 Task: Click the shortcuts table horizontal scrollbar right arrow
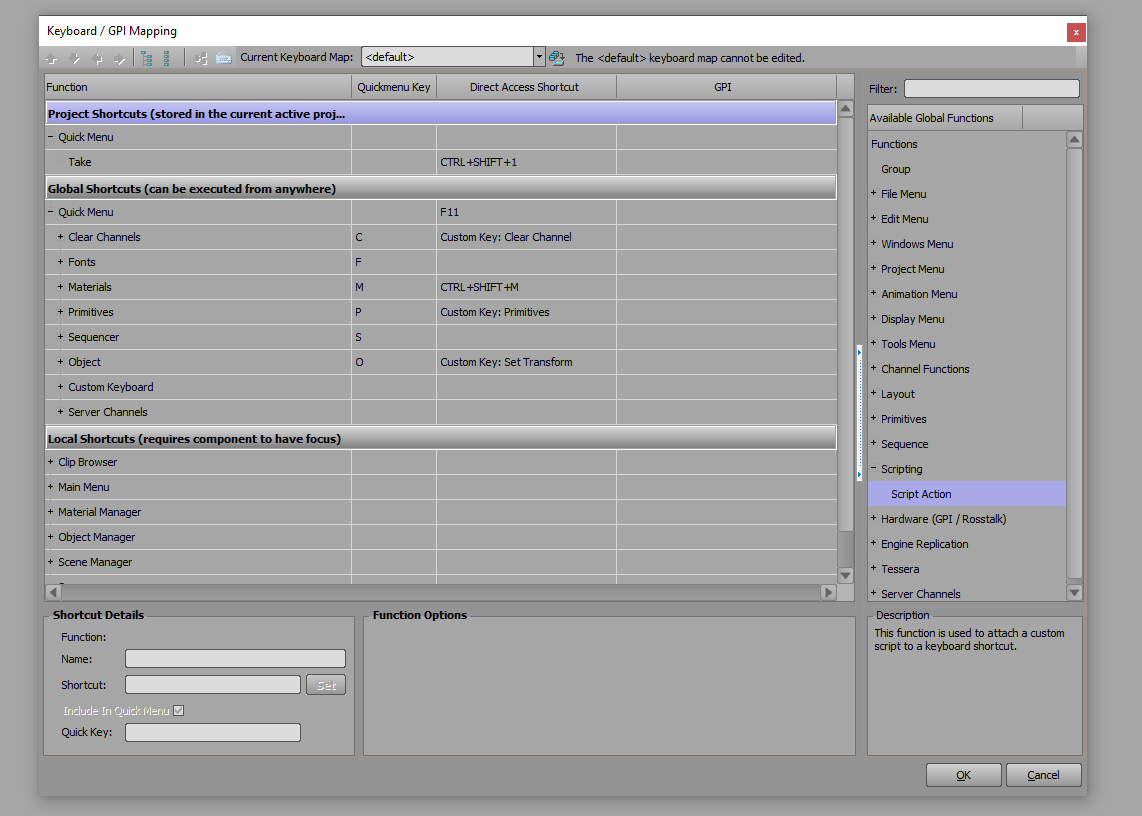coord(828,592)
